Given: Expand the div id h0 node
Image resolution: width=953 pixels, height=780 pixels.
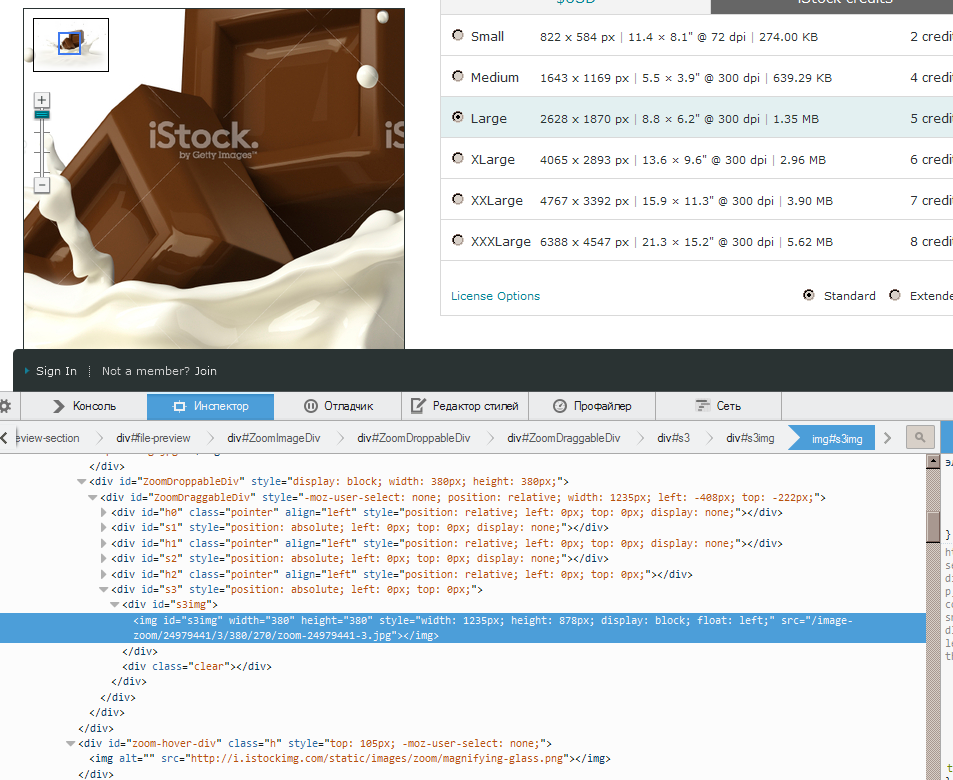Looking at the screenshot, I should 103,513.
